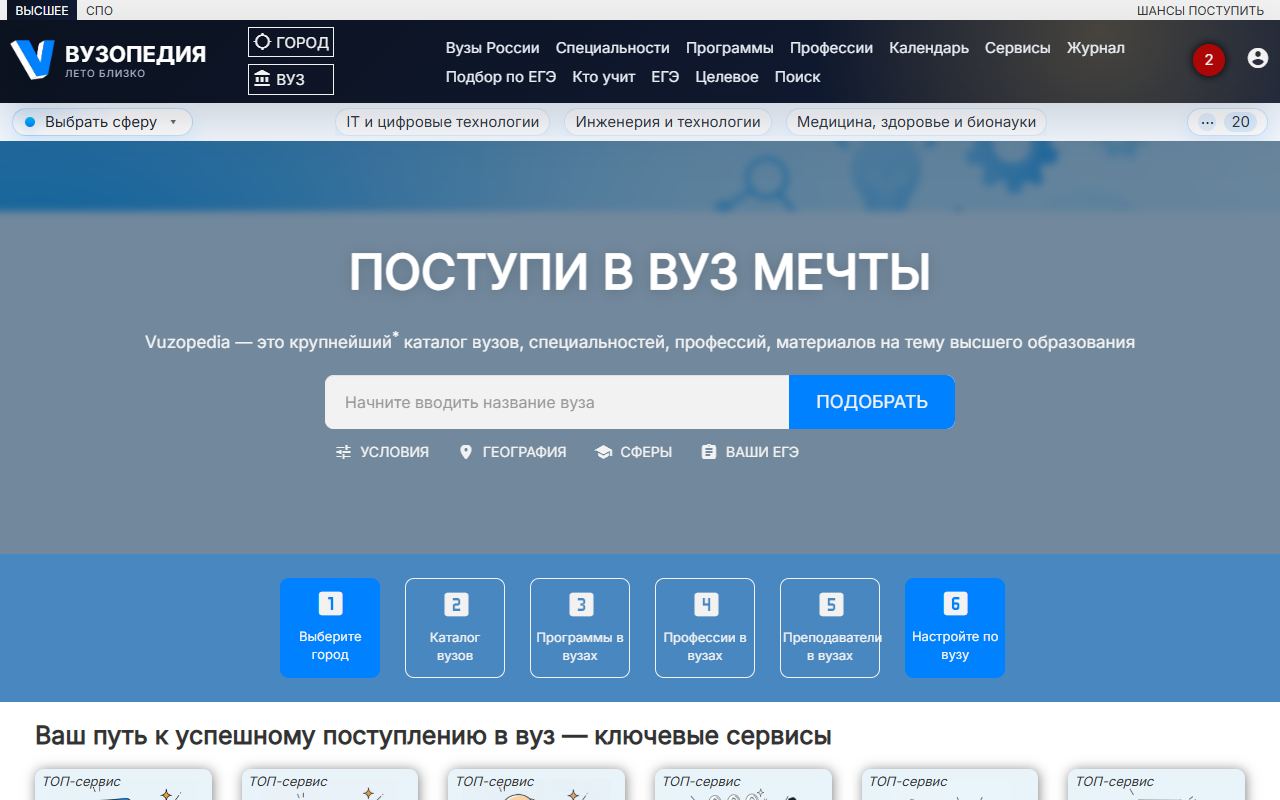Switch to the ВЫСШЕЕ tab
Screen dimensions: 1280x800
pos(42,10)
